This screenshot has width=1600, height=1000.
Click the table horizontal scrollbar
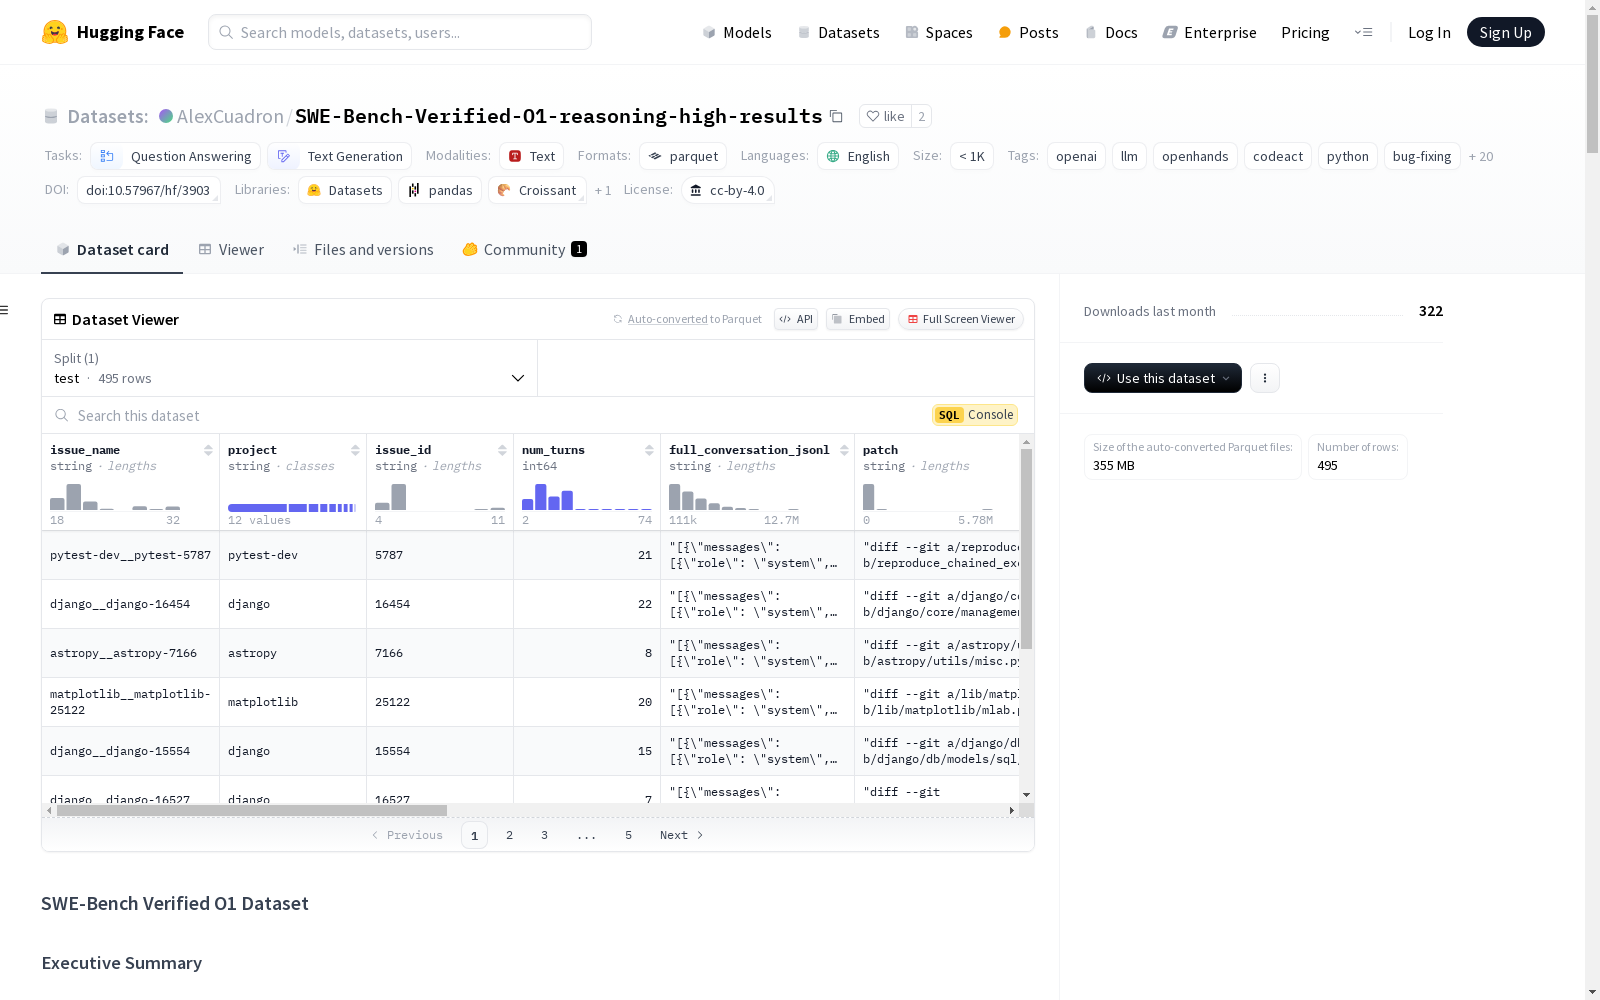point(252,810)
